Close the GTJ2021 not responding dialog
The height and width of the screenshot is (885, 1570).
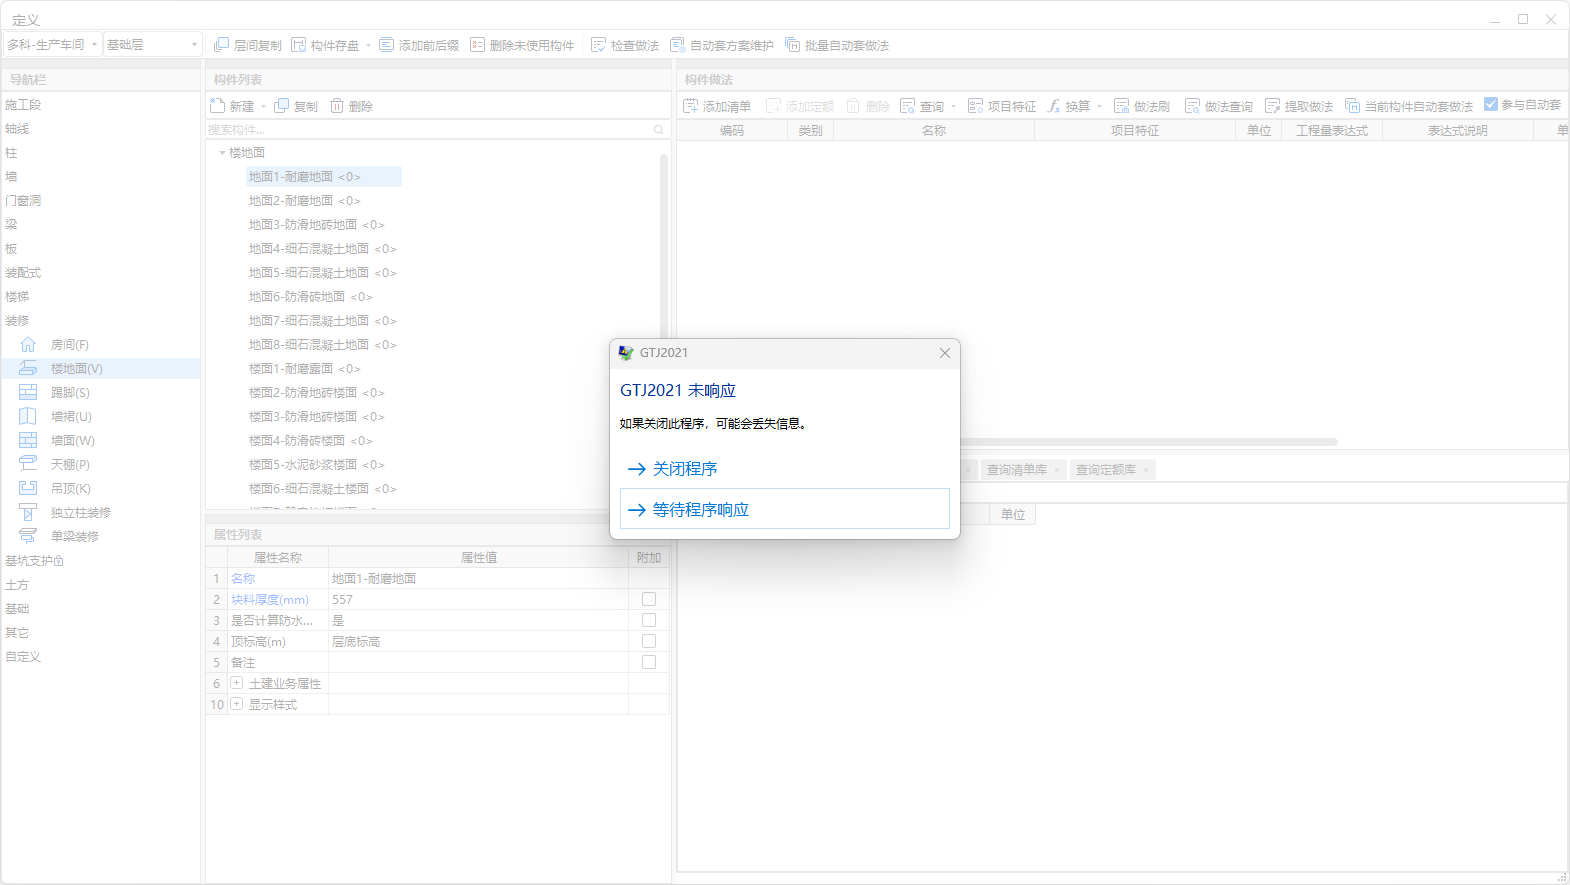(x=945, y=353)
